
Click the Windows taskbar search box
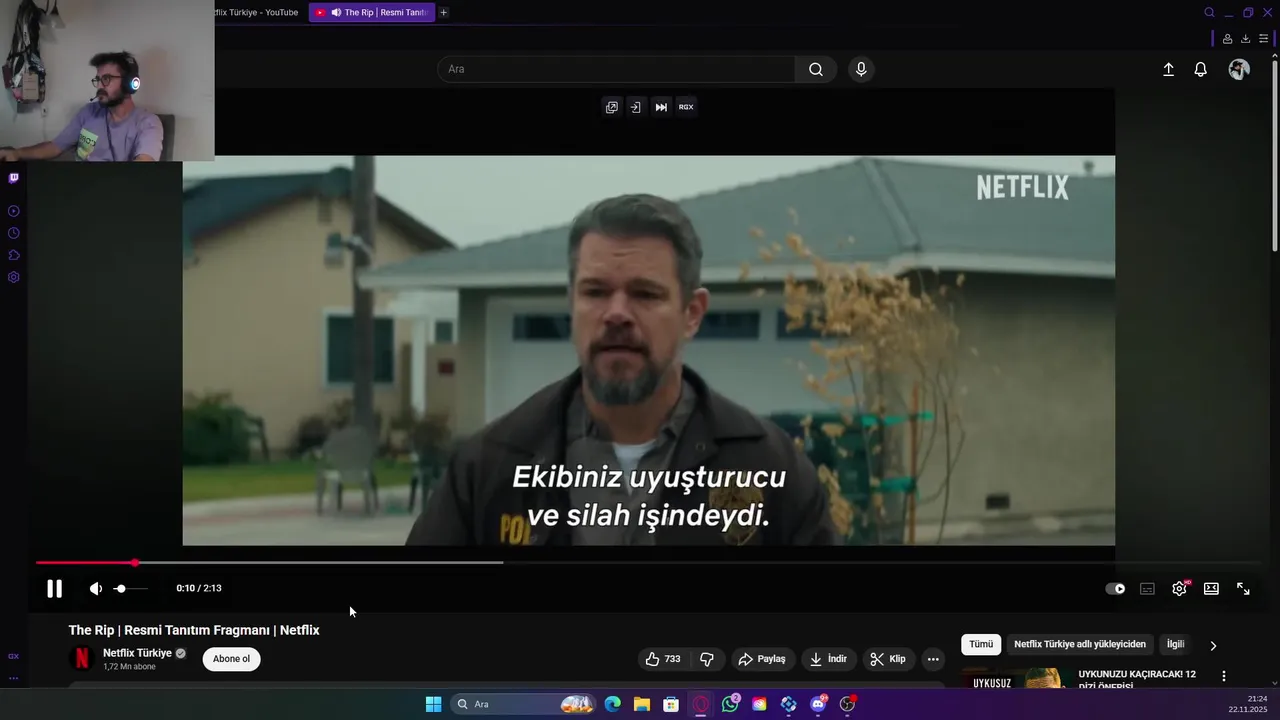pos(523,704)
